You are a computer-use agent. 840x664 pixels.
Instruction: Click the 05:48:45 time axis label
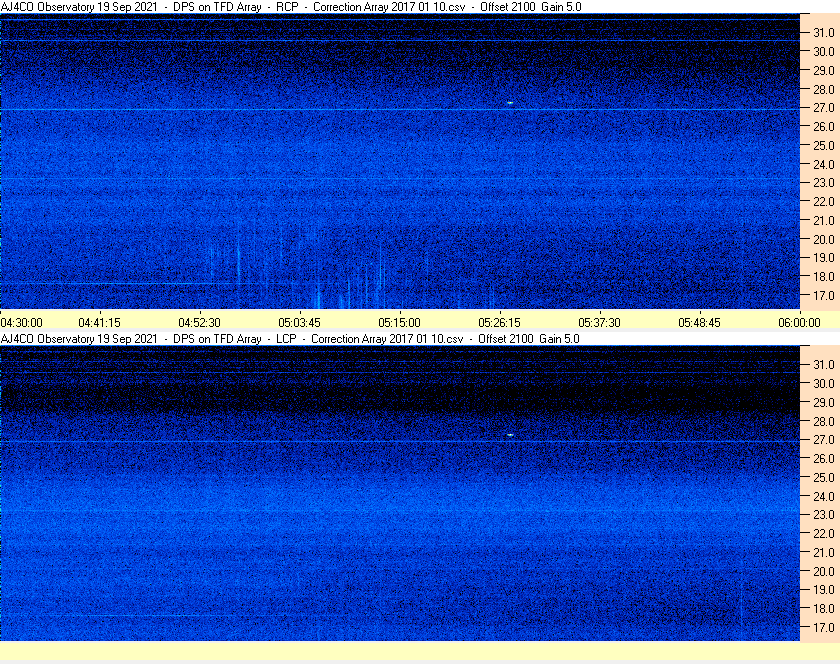tap(700, 323)
